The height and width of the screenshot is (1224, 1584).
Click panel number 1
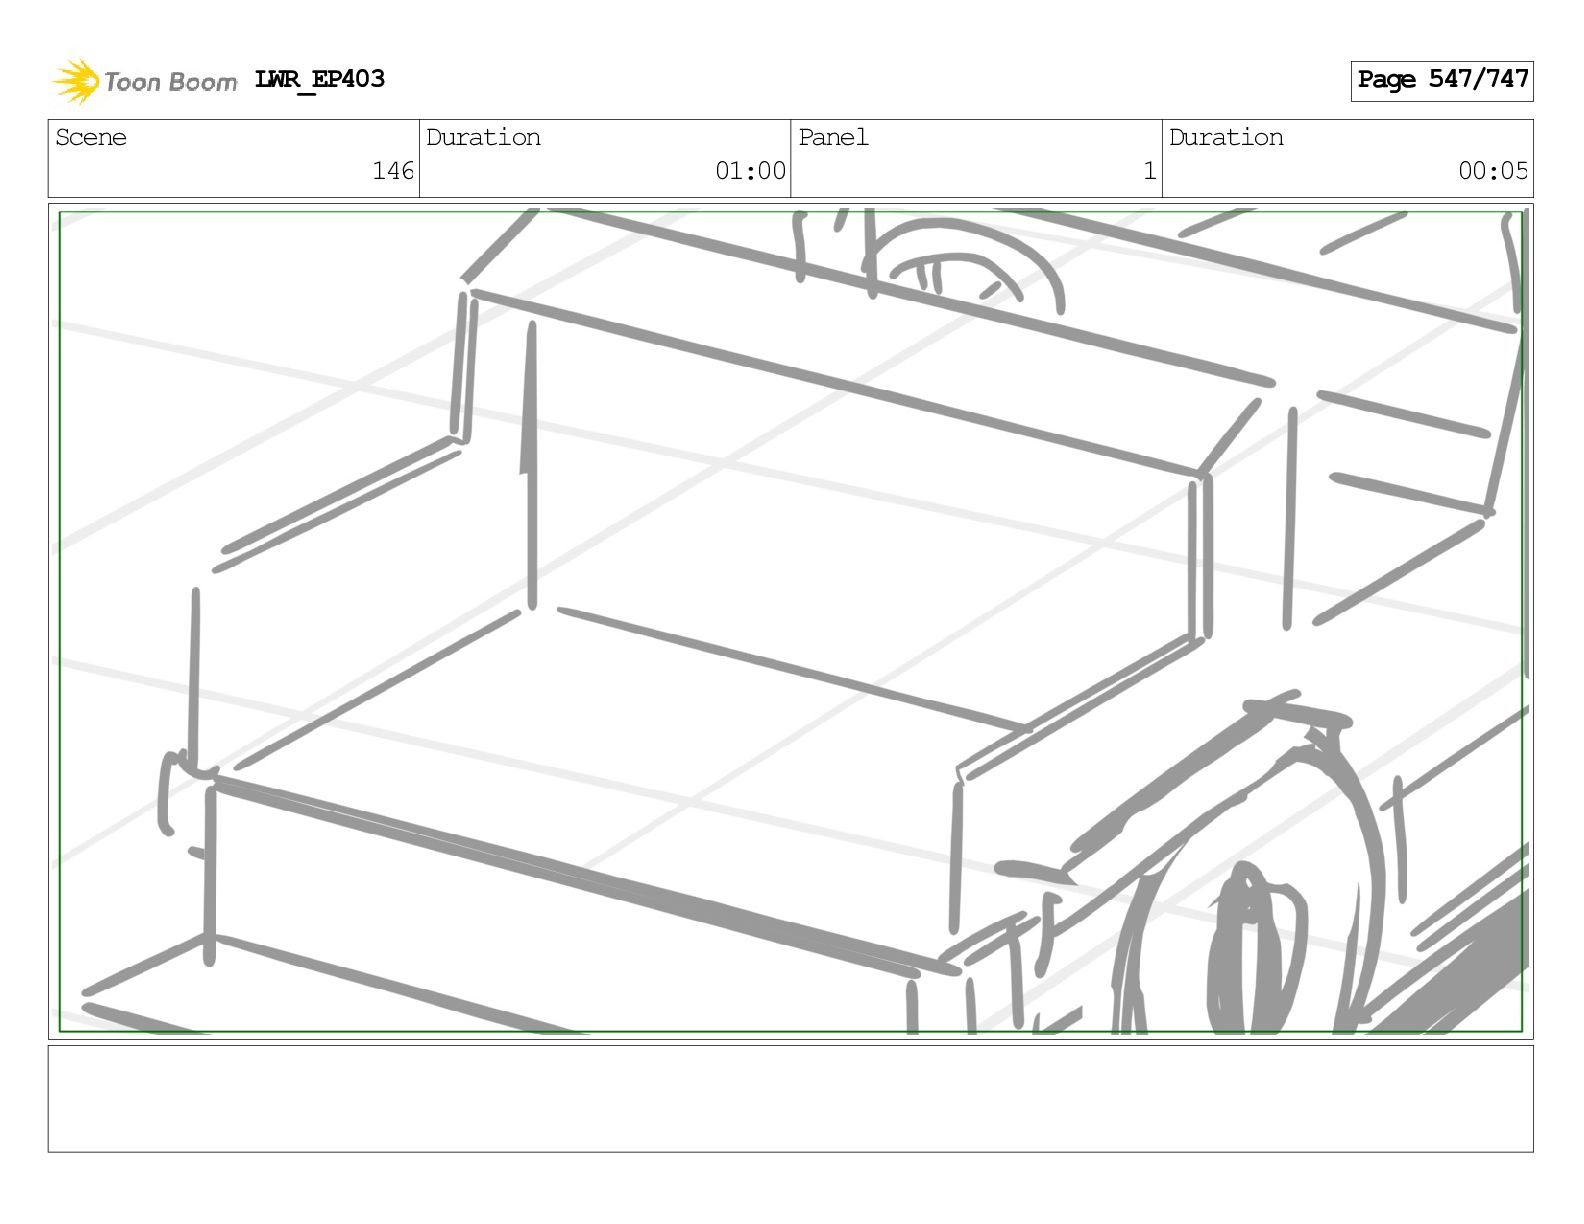(1150, 171)
